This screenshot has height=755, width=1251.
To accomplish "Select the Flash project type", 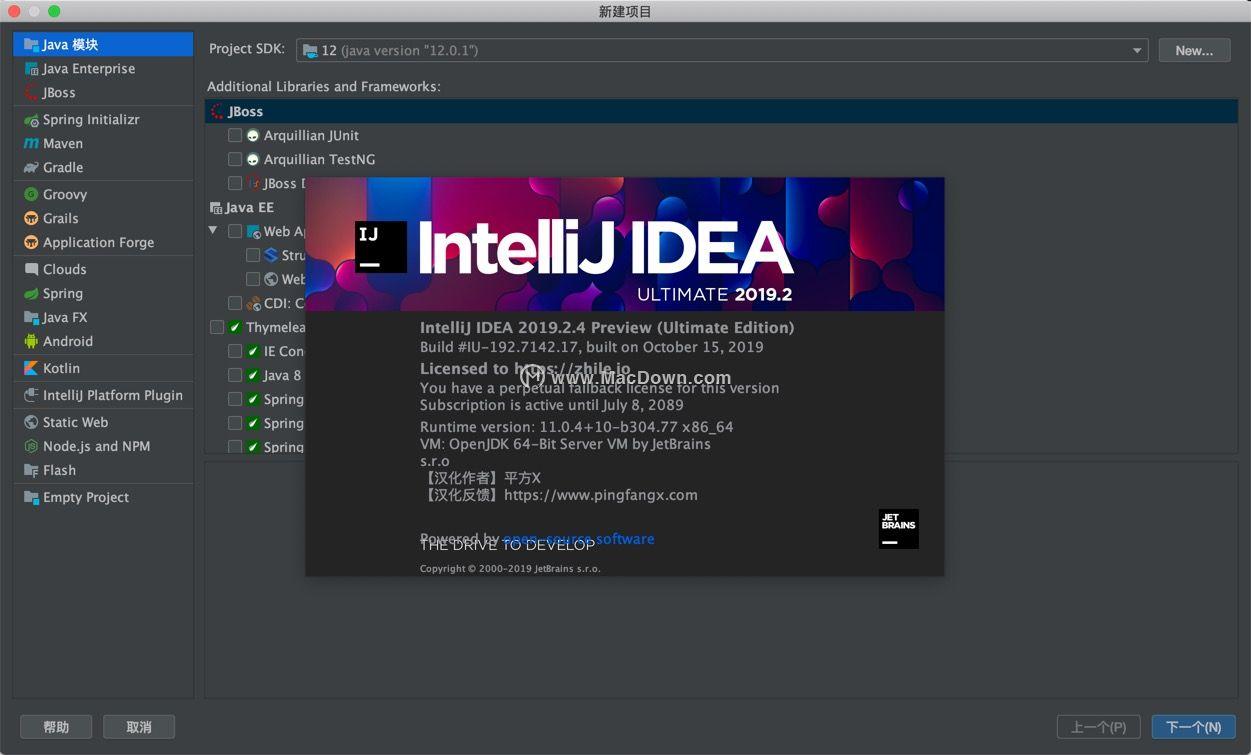I will (103, 470).
